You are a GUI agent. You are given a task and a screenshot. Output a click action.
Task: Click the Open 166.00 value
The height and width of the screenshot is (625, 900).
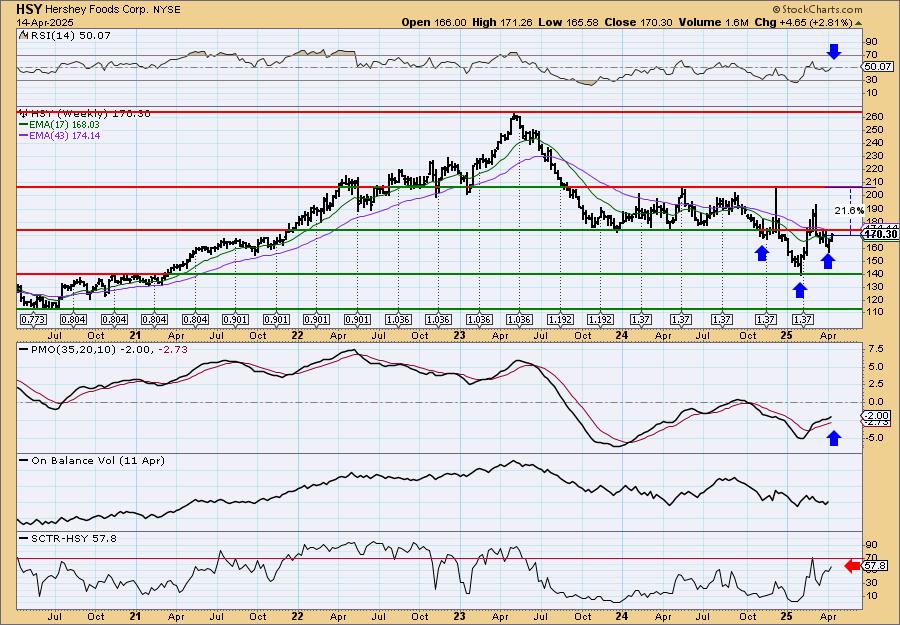click(x=434, y=22)
